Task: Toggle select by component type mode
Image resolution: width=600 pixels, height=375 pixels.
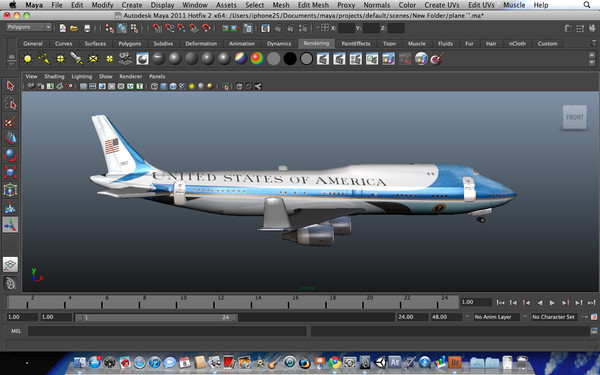Action: 134,28
